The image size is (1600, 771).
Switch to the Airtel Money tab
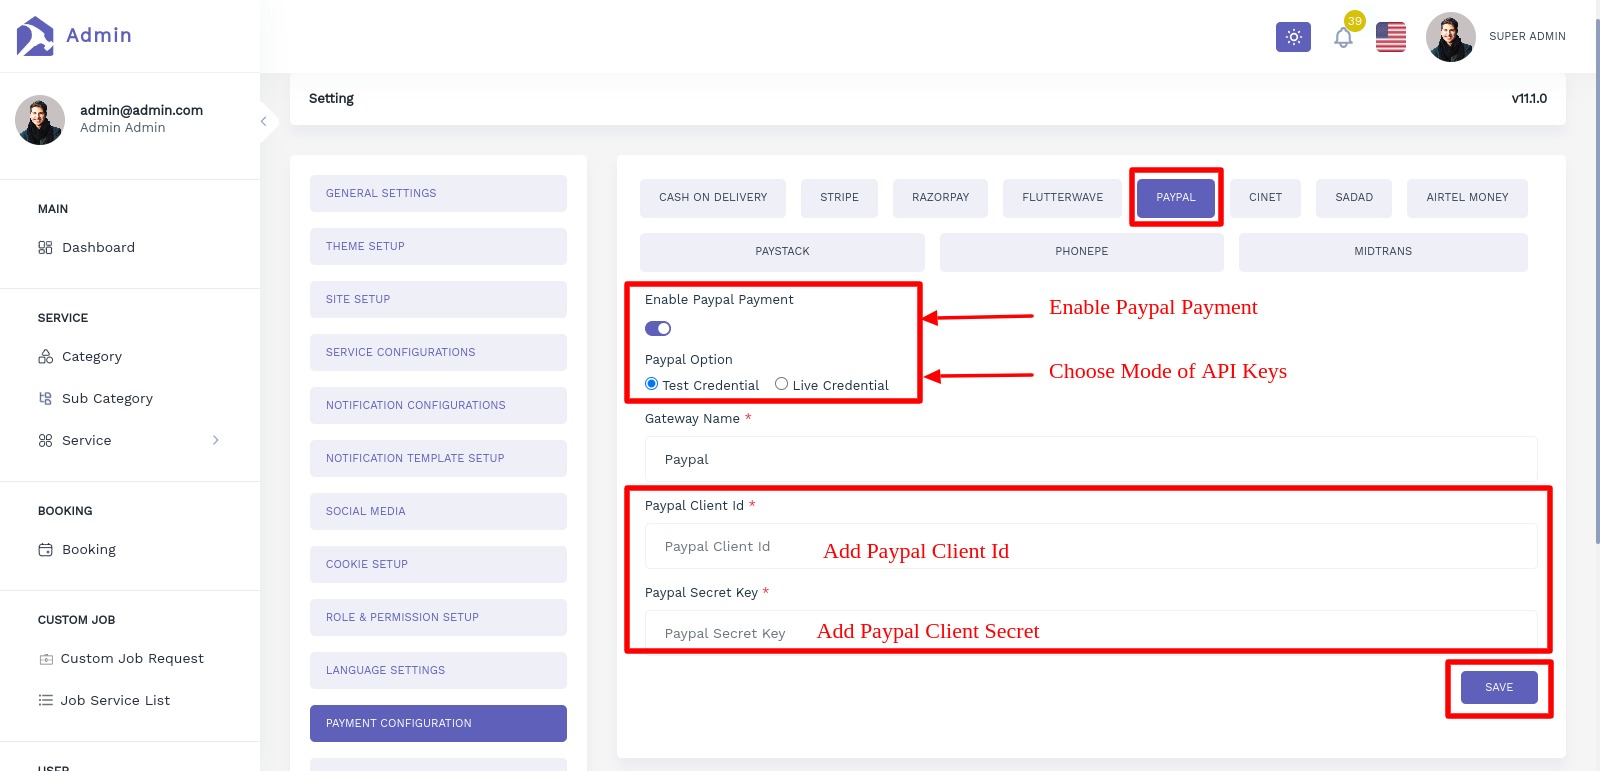1467,198
